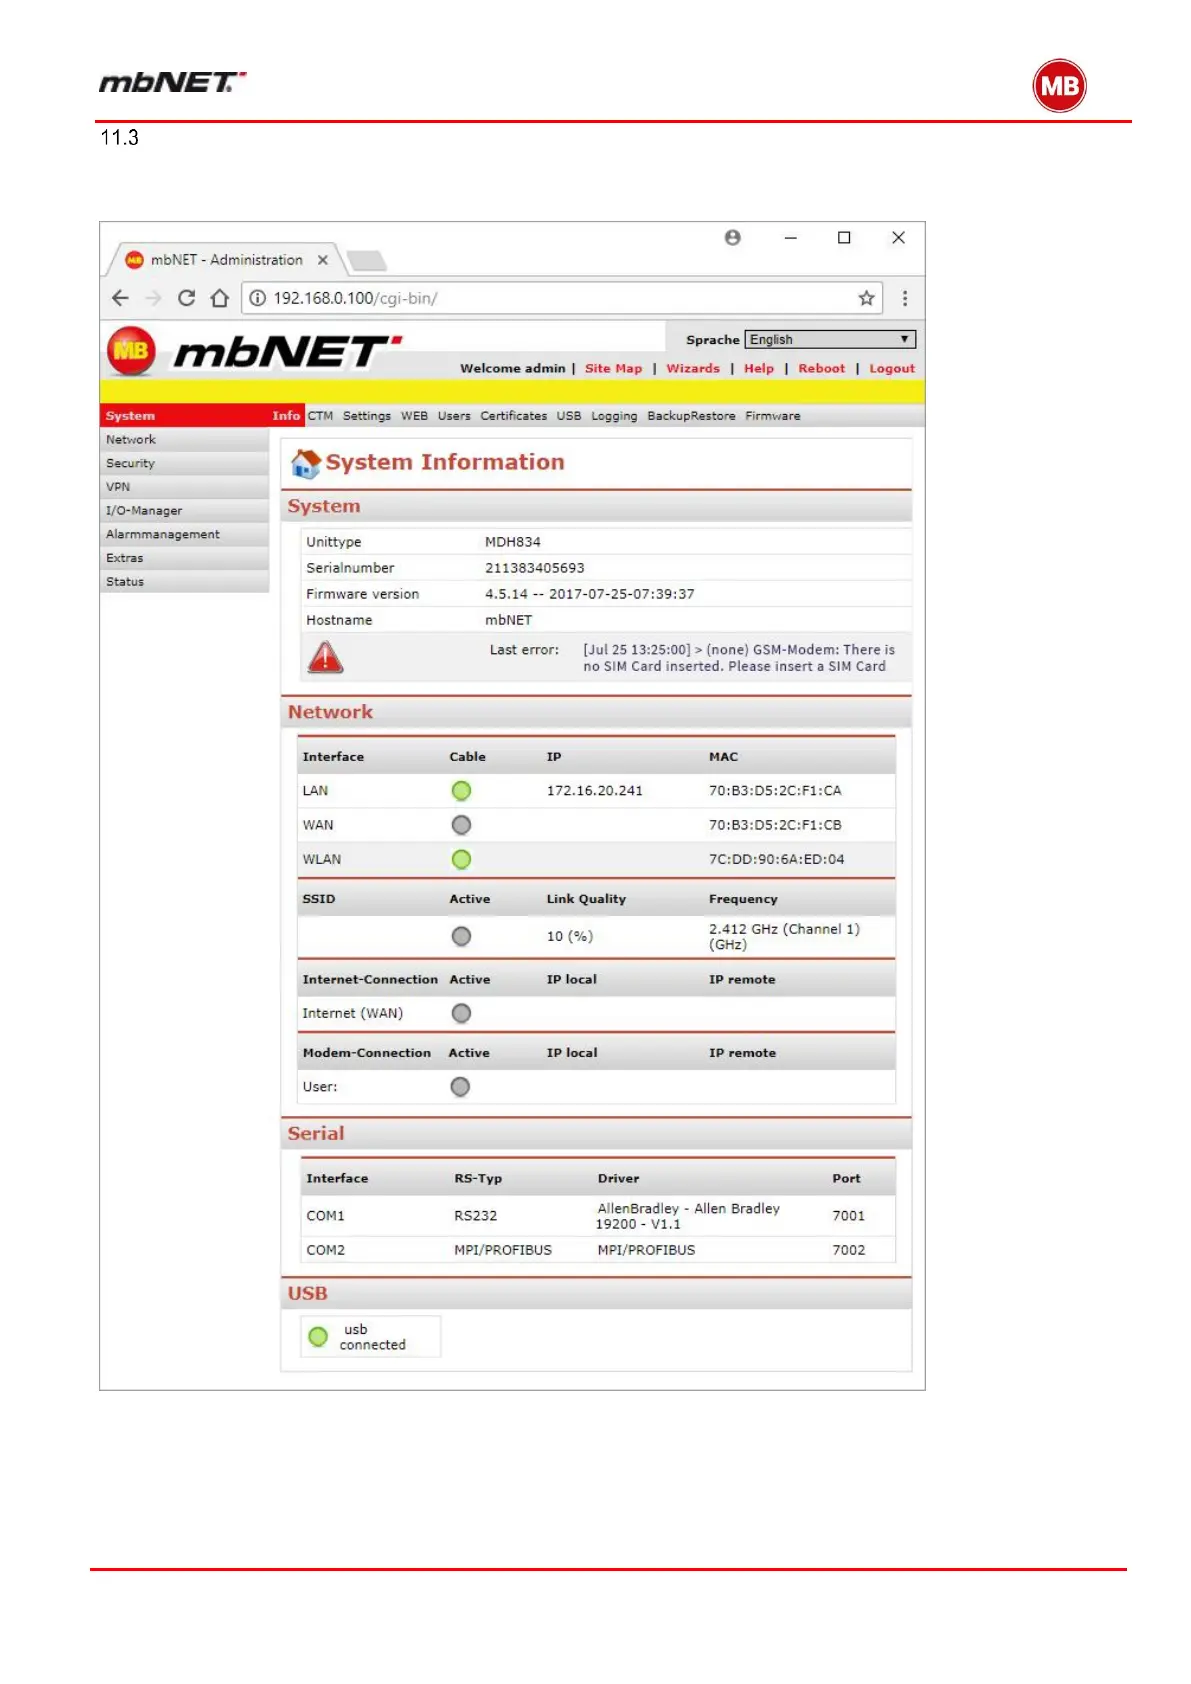The image size is (1191, 1684).
Task: Click the LAN cable status indicator
Action: (461, 791)
